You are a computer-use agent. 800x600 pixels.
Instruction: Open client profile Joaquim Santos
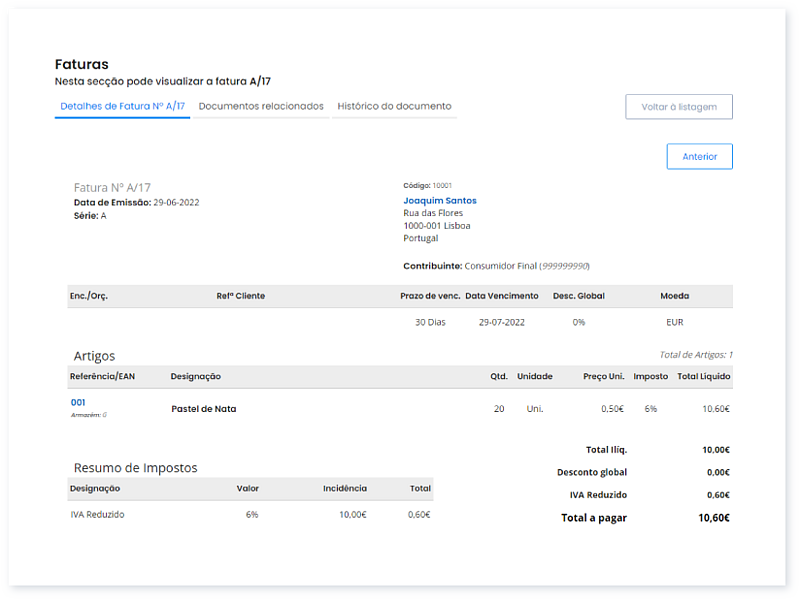click(438, 199)
